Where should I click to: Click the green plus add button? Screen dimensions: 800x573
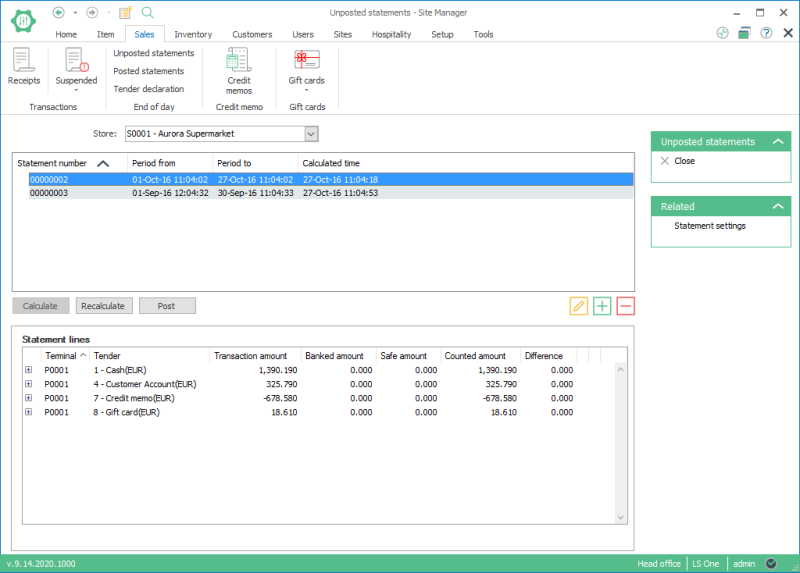pyautogui.click(x=602, y=306)
